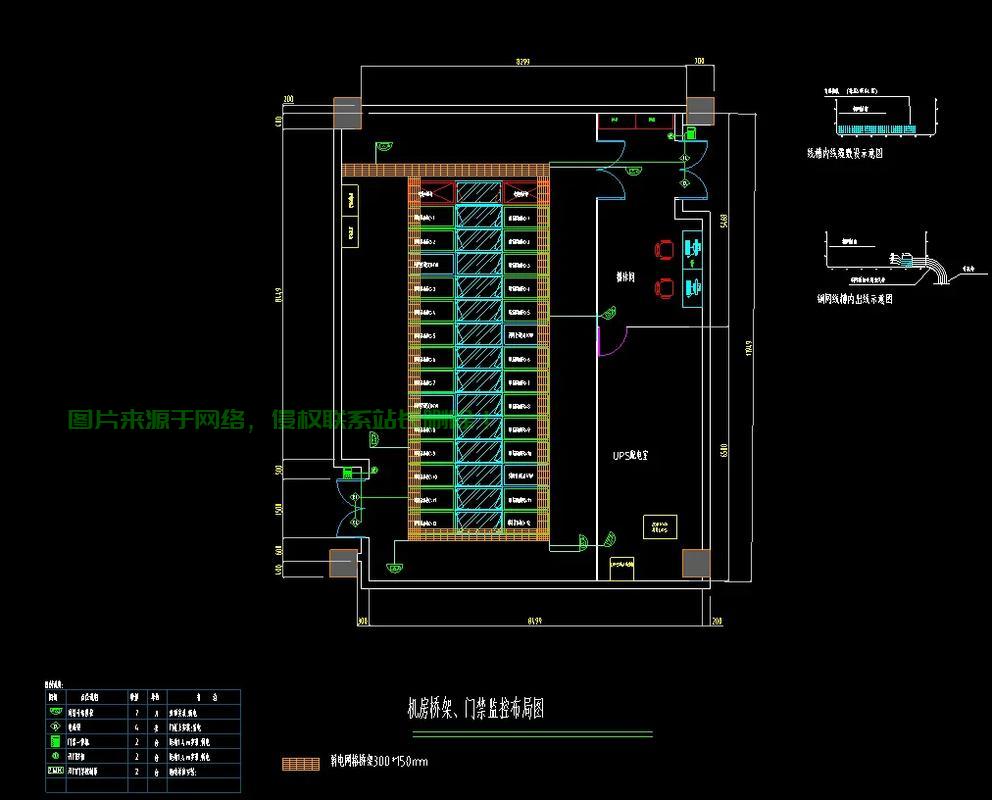Select the 5468 dimension on the right side
Image resolution: width=992 pixels, height=800 pixels.
click(724, 221)
